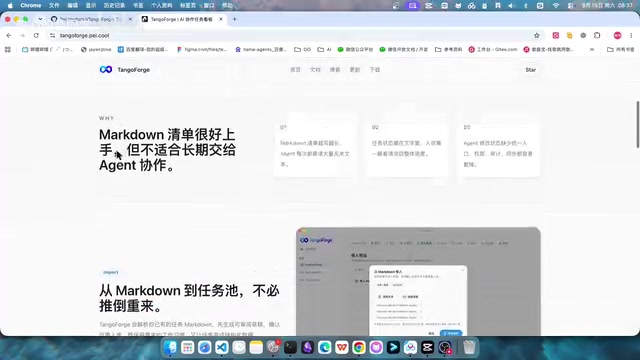Open Google Chrome from the Dock
640x360 pixels.
pos(359,347)
